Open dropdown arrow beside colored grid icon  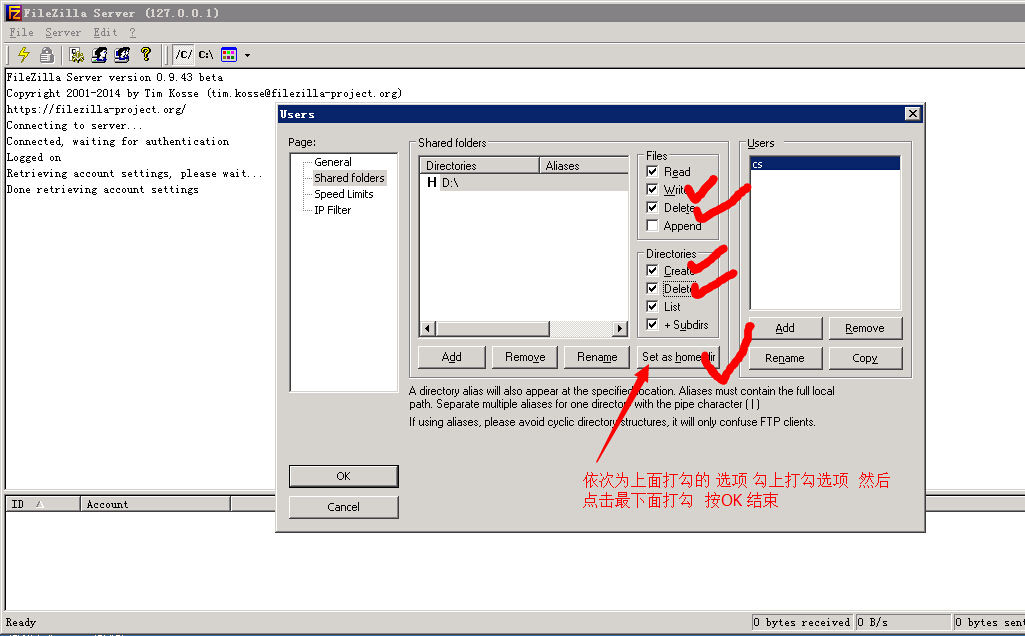coord(247,56)
